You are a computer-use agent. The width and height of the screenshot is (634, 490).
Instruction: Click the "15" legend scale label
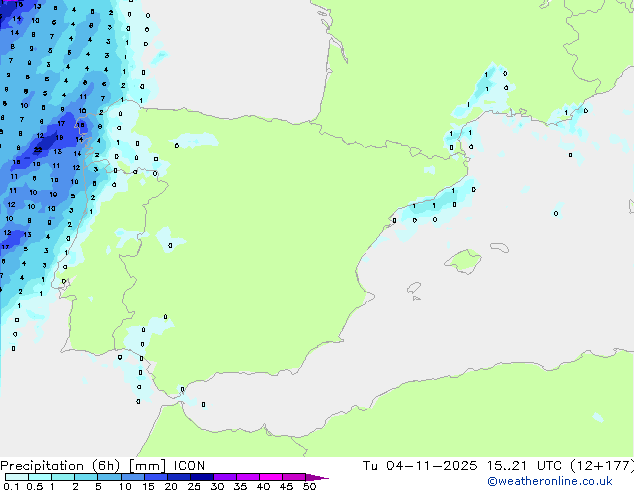pos(148,486)
